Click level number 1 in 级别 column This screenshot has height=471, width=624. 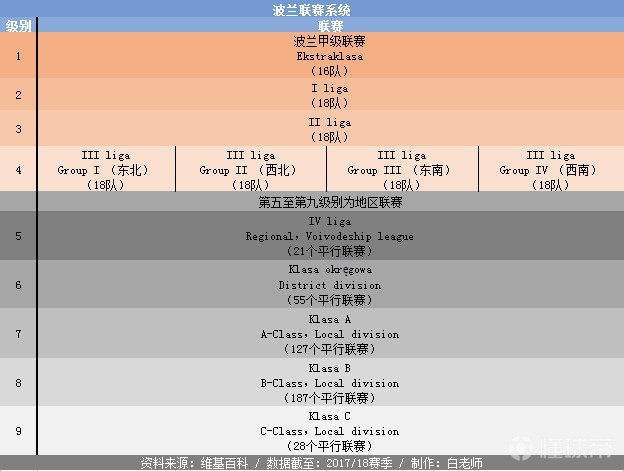[18, 56]
